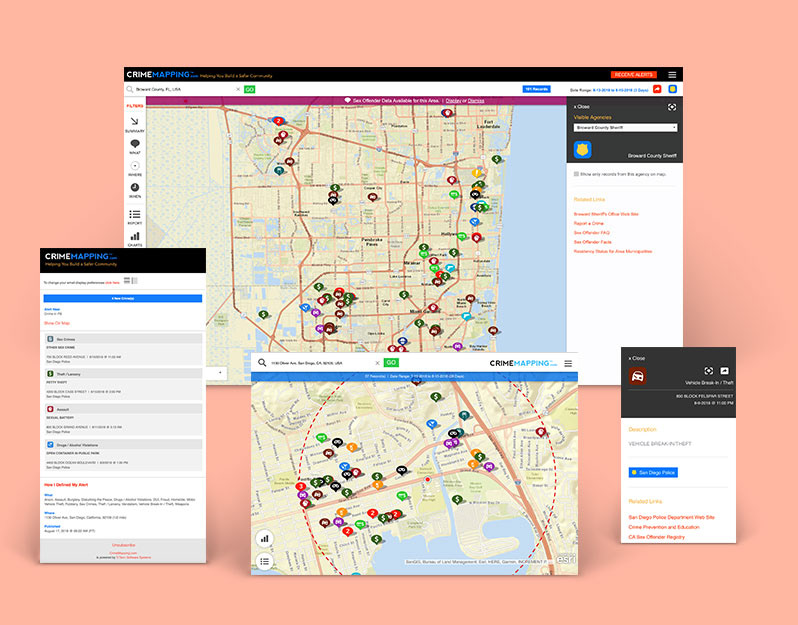Click the red cluster marker labeled 3 on the San Diego map

(301, 487)
